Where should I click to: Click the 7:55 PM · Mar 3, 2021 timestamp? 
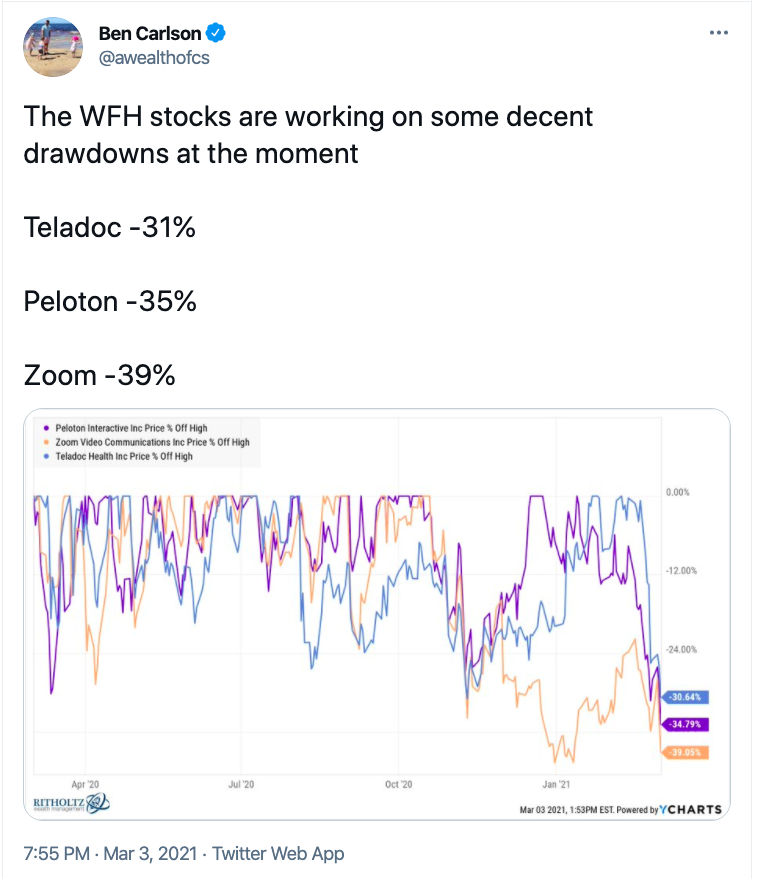[111, 853]
